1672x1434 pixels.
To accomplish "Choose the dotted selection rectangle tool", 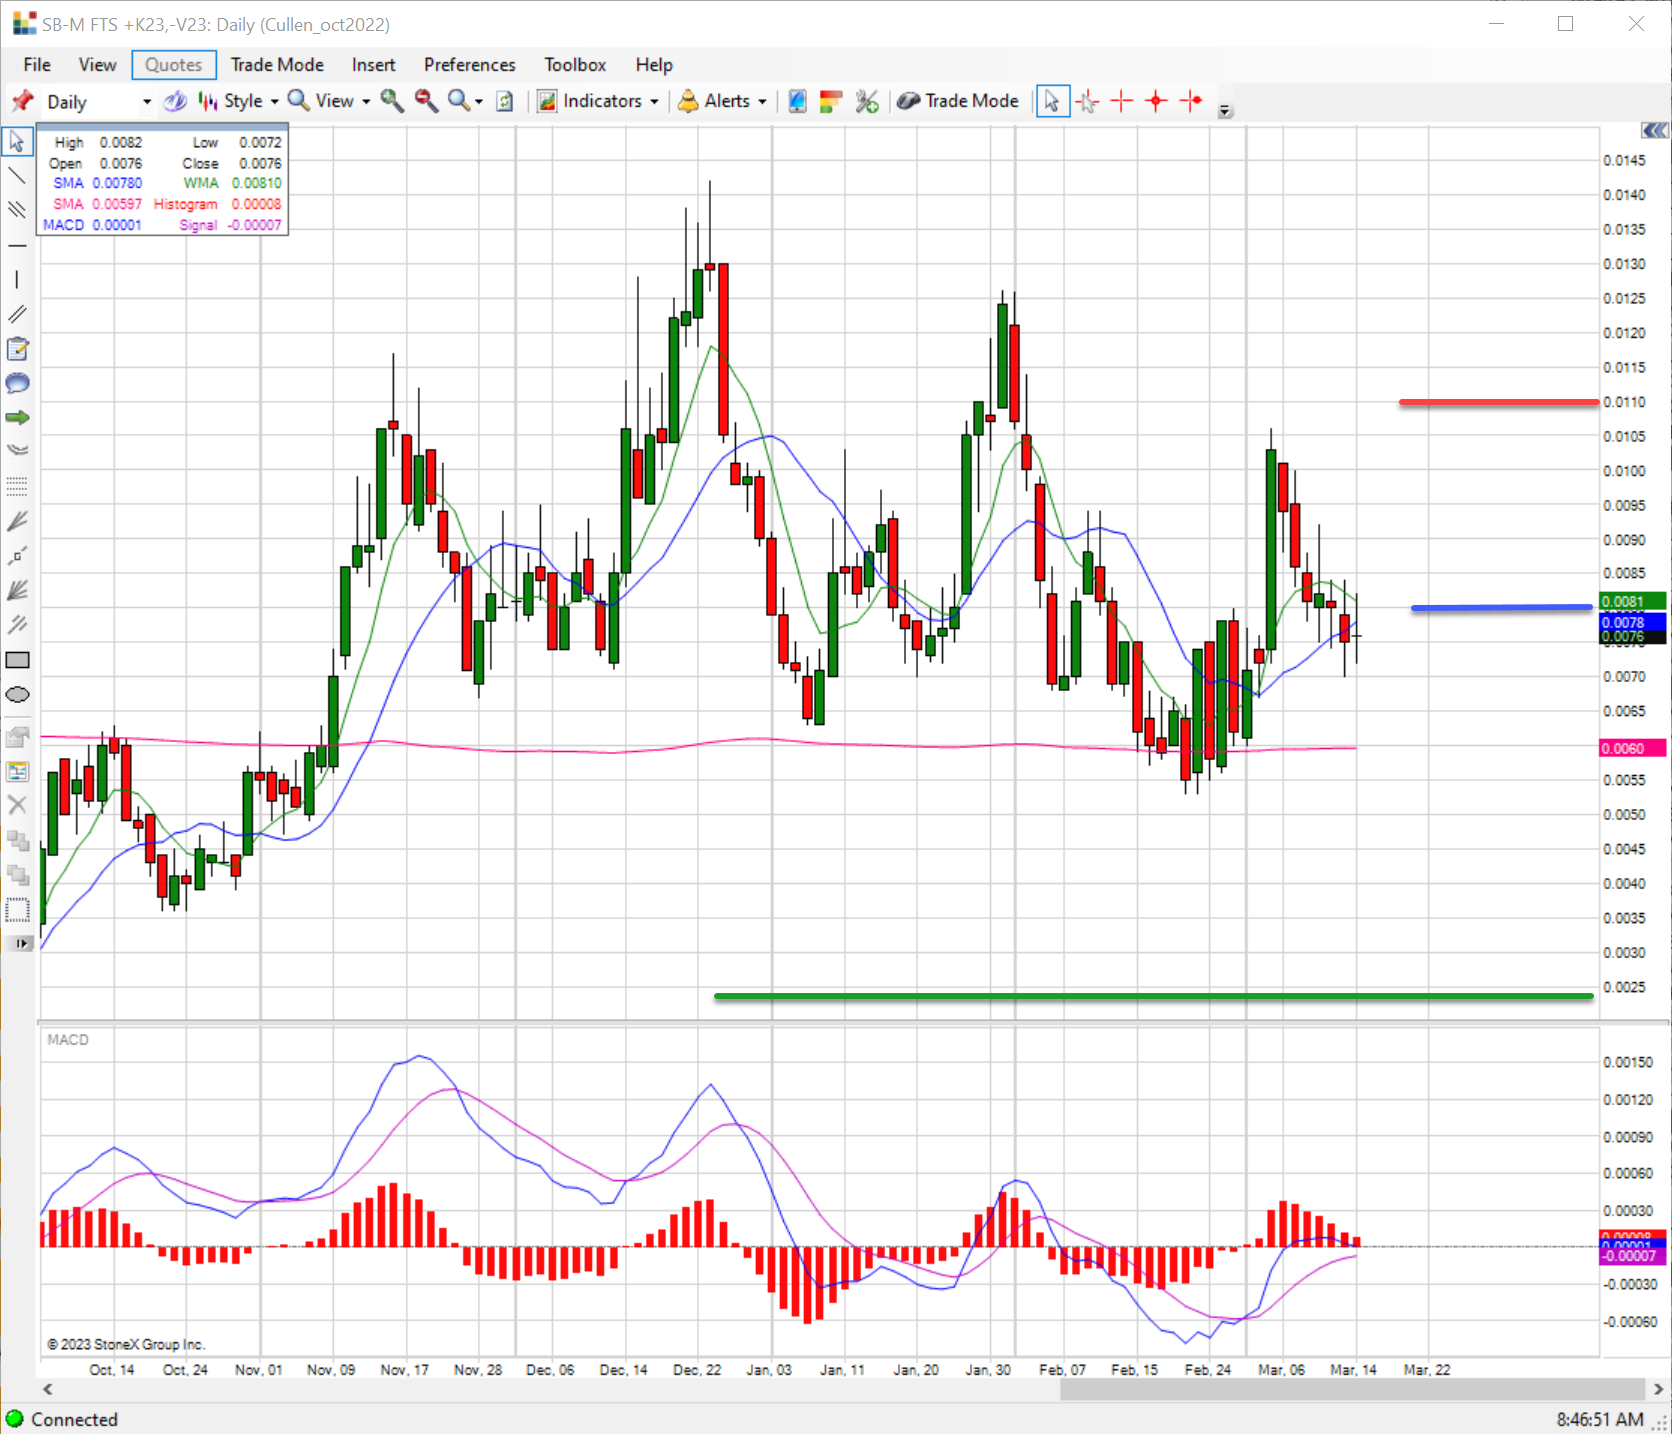I will point(17,909).
